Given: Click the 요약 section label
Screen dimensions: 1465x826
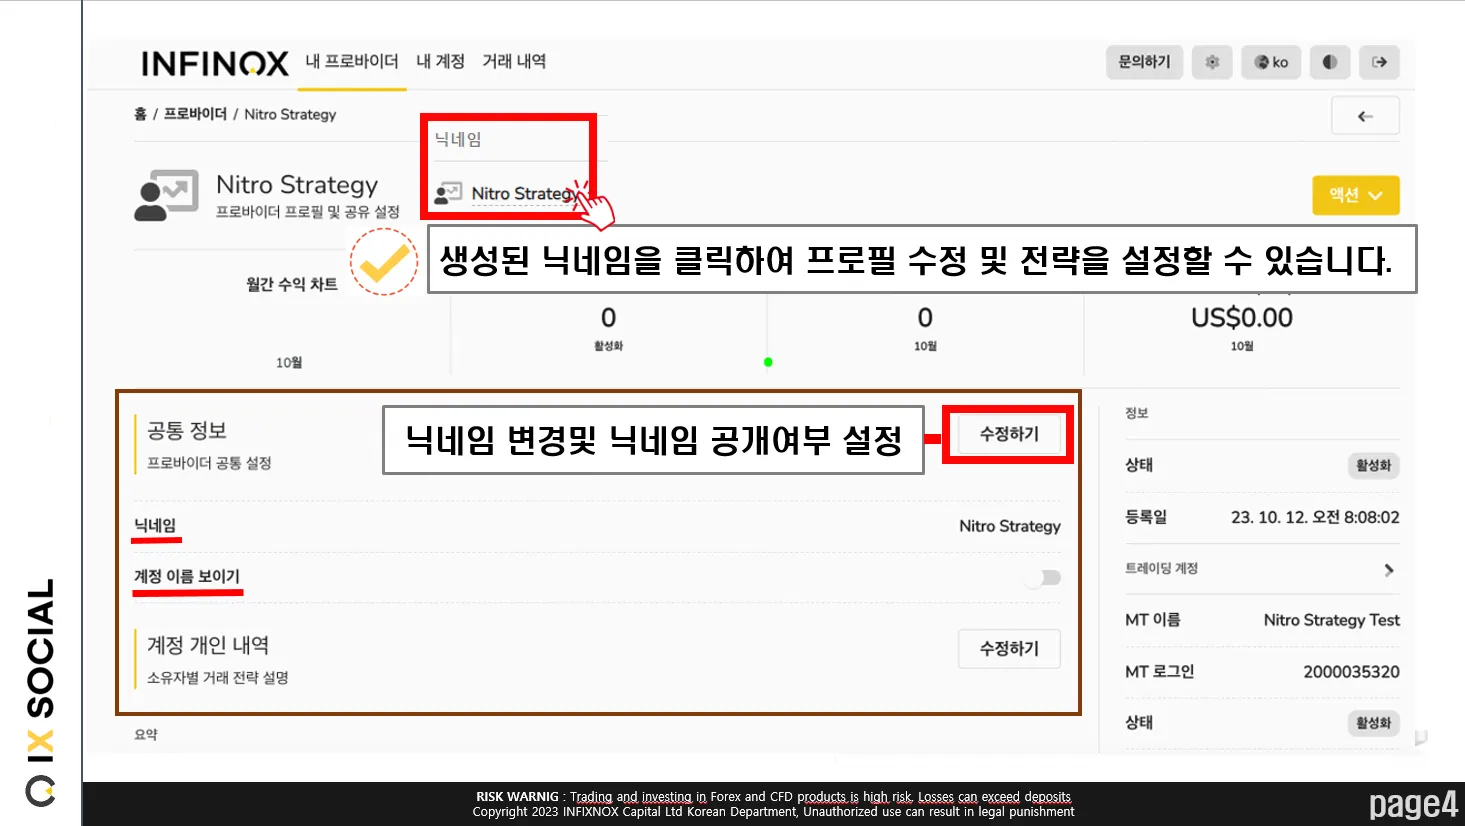Looking at the screenshot, I should pos(146,734).
